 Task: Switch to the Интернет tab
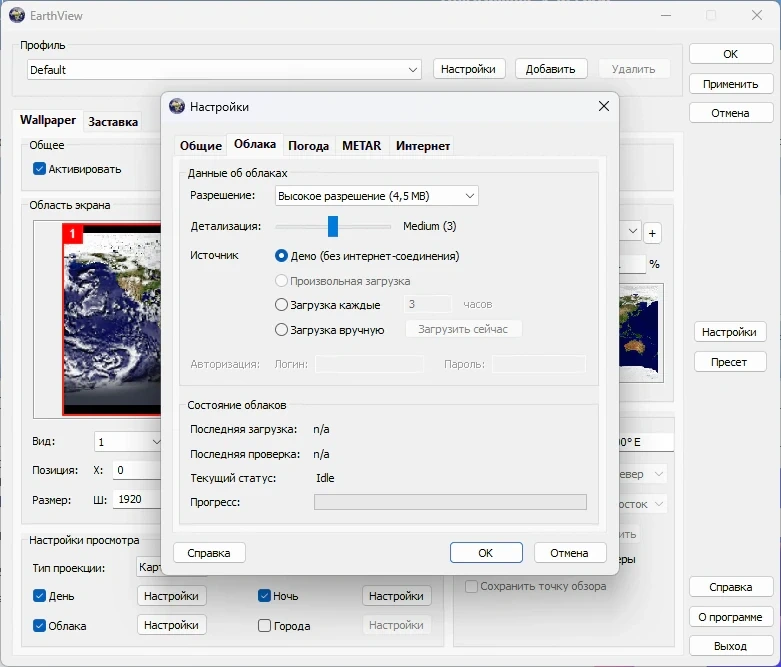point(422,145)
